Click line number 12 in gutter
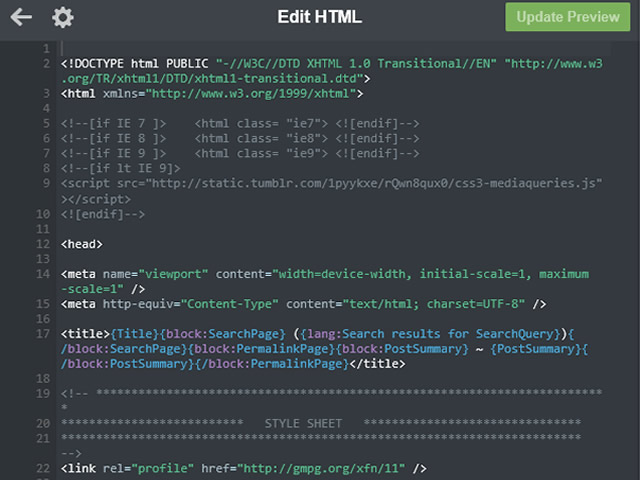This screenshot has width=640, height=480. [43, 244]
